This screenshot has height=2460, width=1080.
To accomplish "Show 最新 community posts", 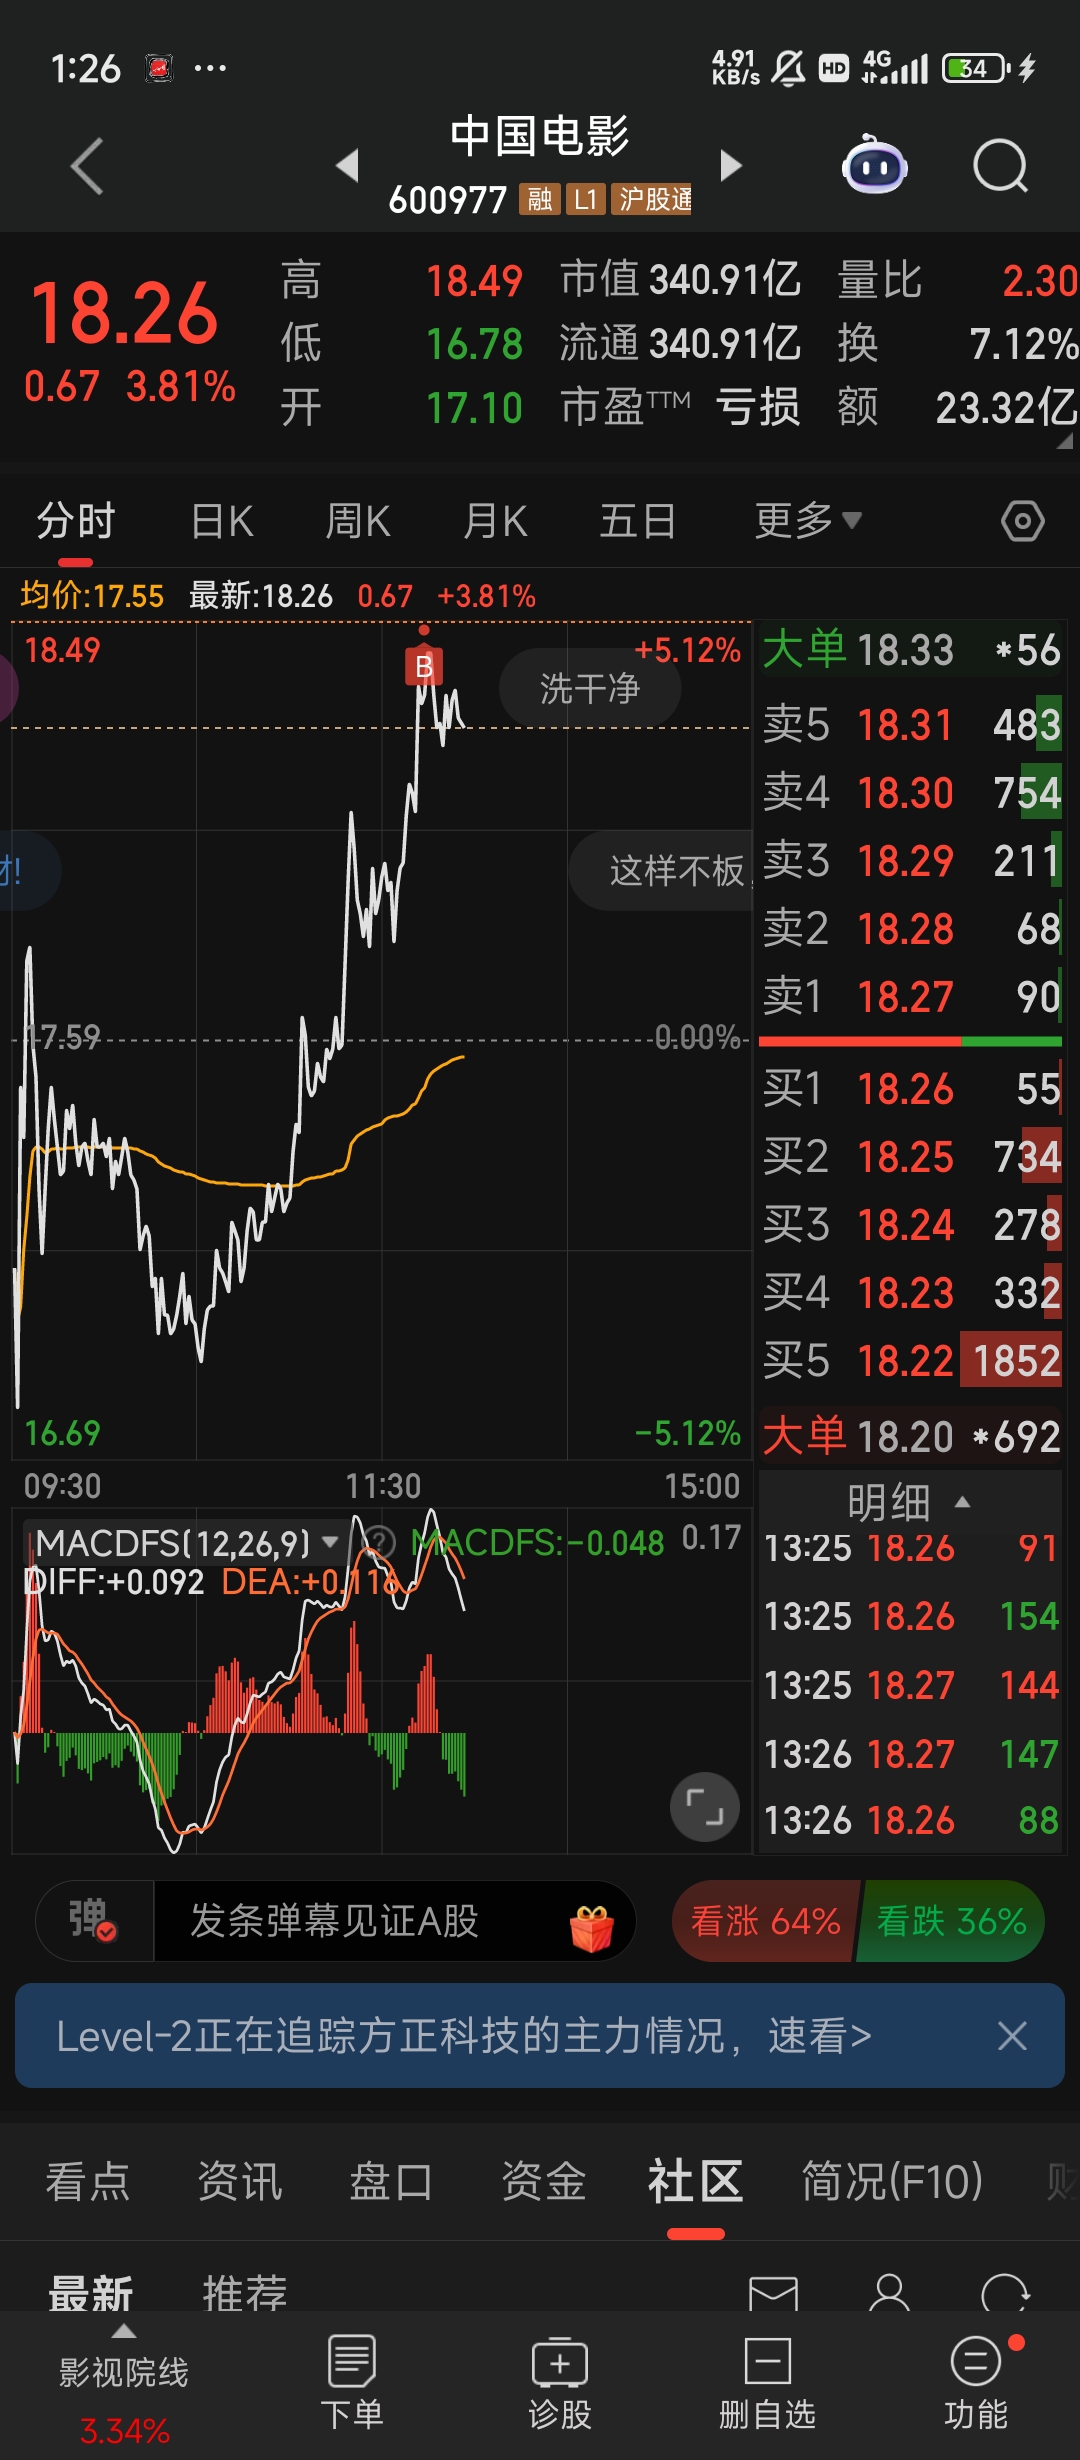I will click(x=91, y=2293).
